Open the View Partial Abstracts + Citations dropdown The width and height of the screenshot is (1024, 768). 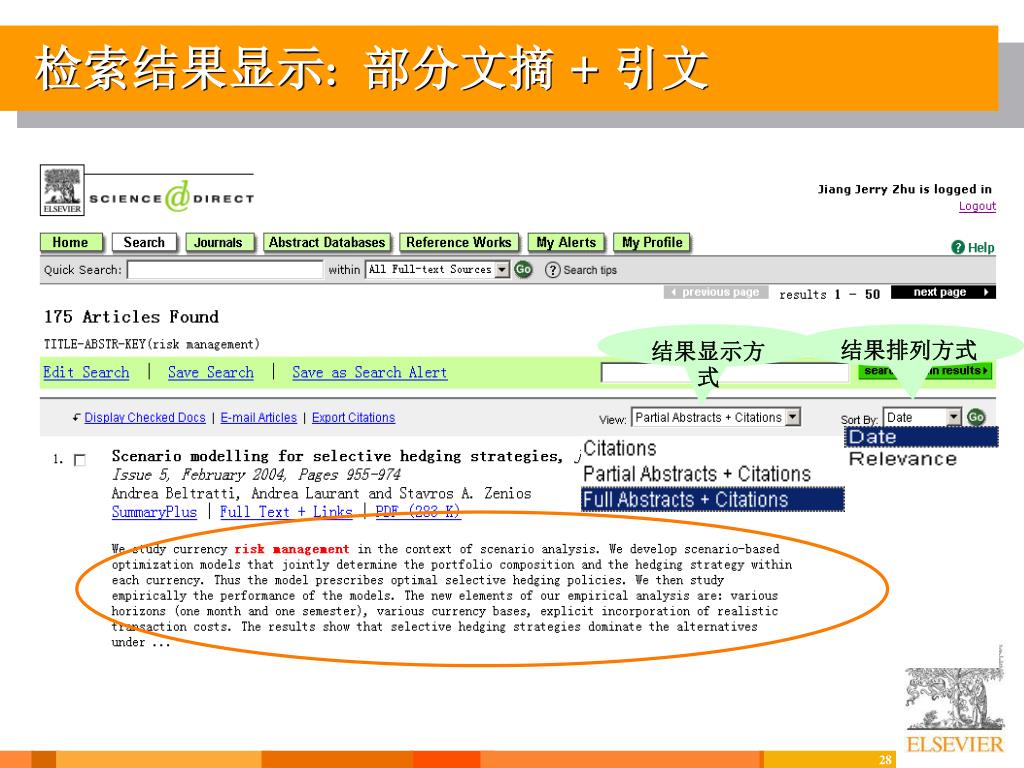coord(716,417)
